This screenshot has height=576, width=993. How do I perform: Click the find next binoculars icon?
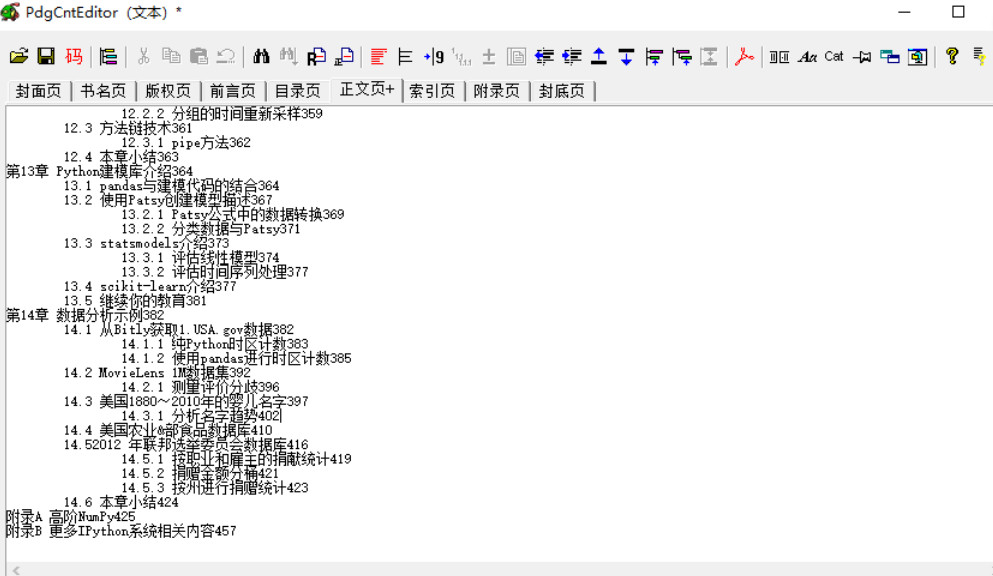(289, 56)
